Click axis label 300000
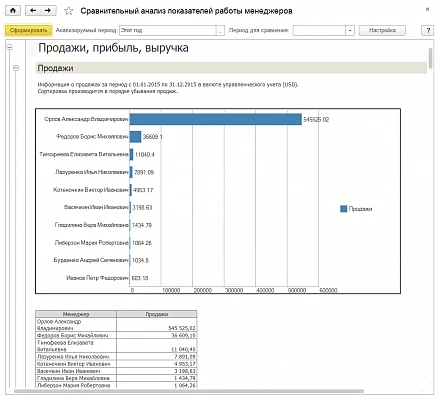 (234, 290)
